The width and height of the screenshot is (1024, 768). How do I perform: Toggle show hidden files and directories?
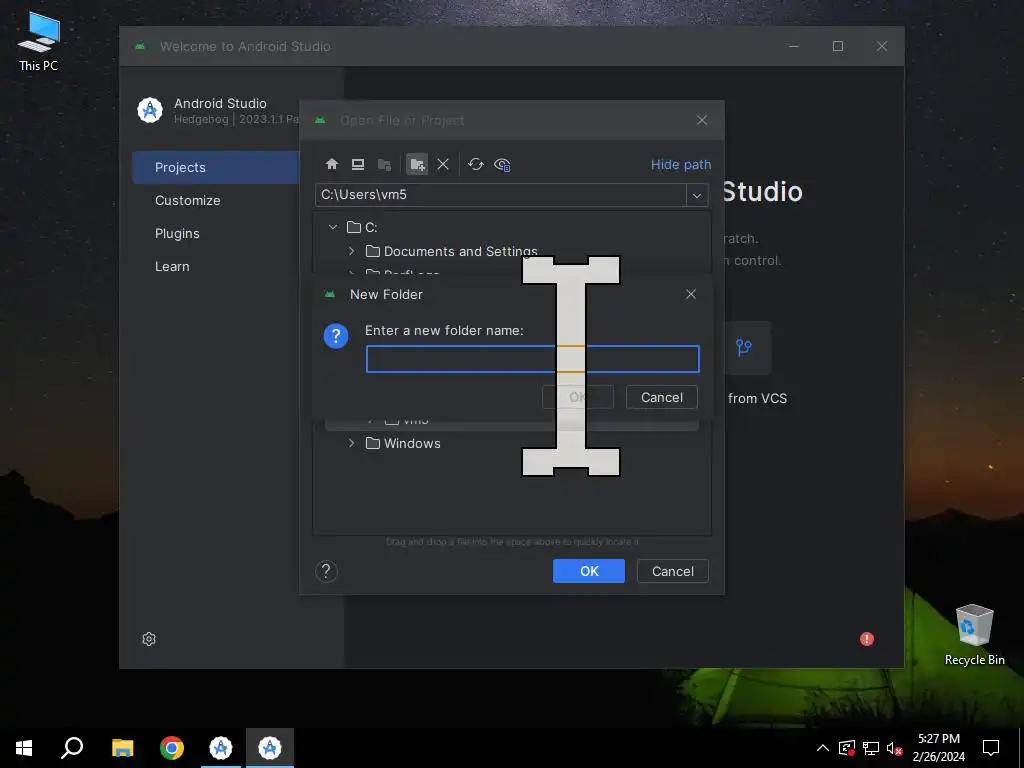point(502,164)
